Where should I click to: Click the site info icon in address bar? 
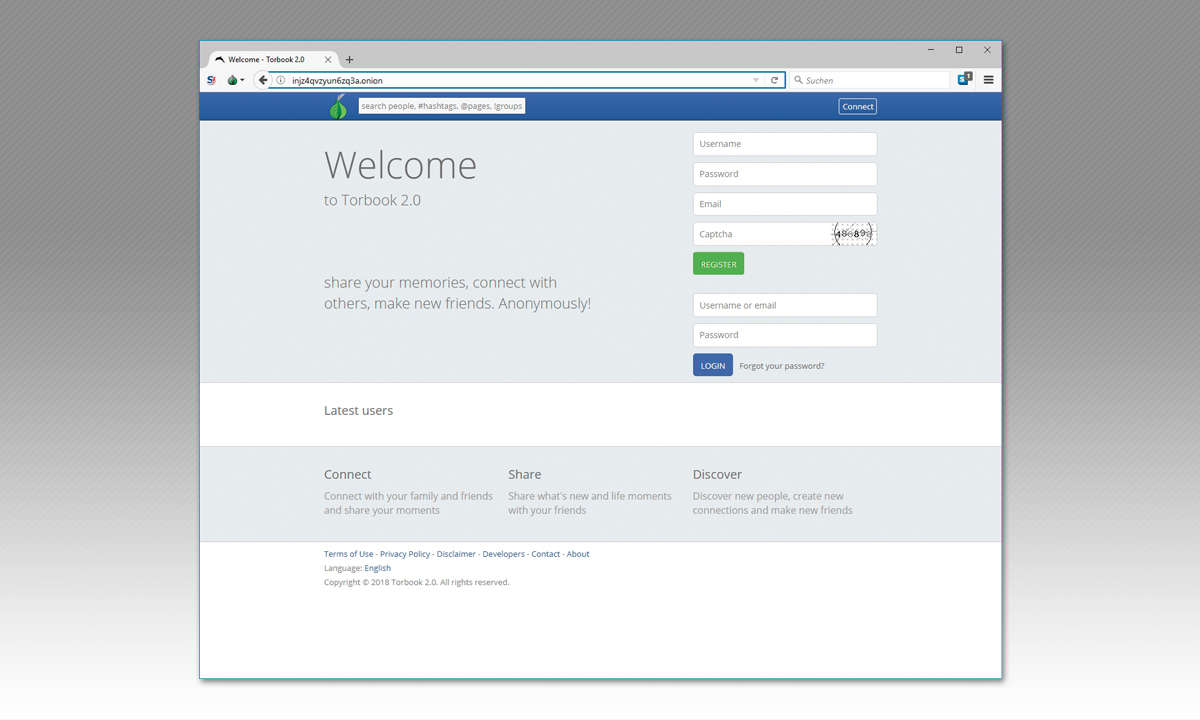(x=281, y=80)
